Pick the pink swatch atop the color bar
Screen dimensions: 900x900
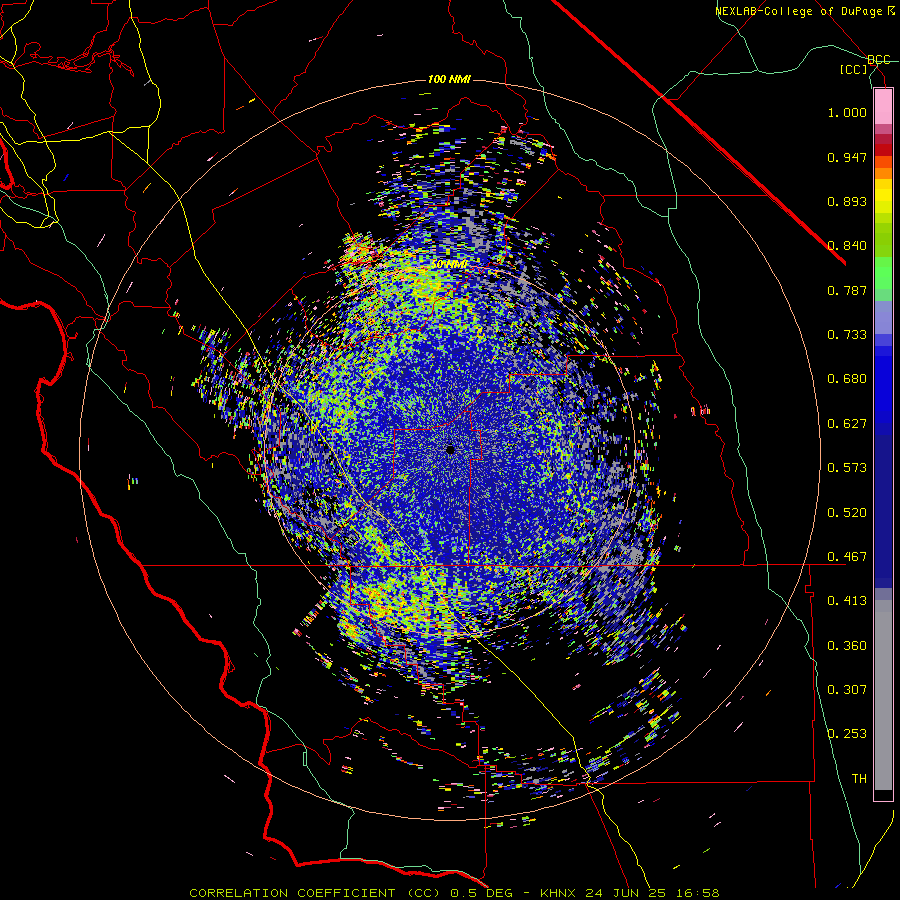(883, 107)
